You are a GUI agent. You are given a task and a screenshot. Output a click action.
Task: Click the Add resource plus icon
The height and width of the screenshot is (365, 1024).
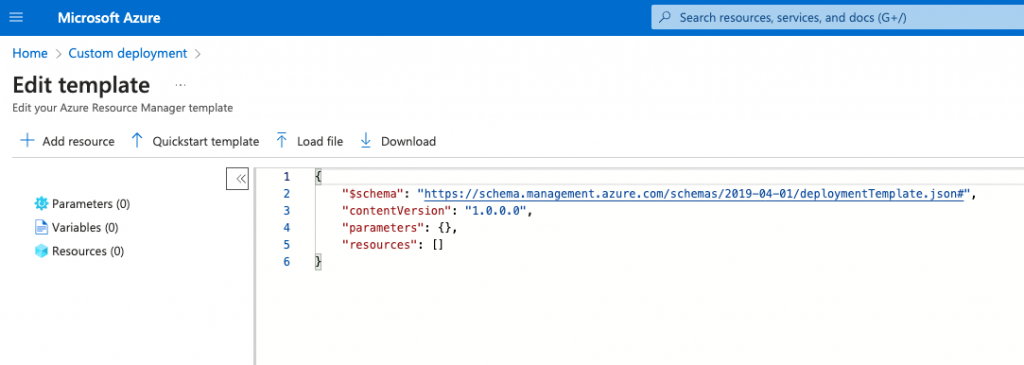point(27,140)
